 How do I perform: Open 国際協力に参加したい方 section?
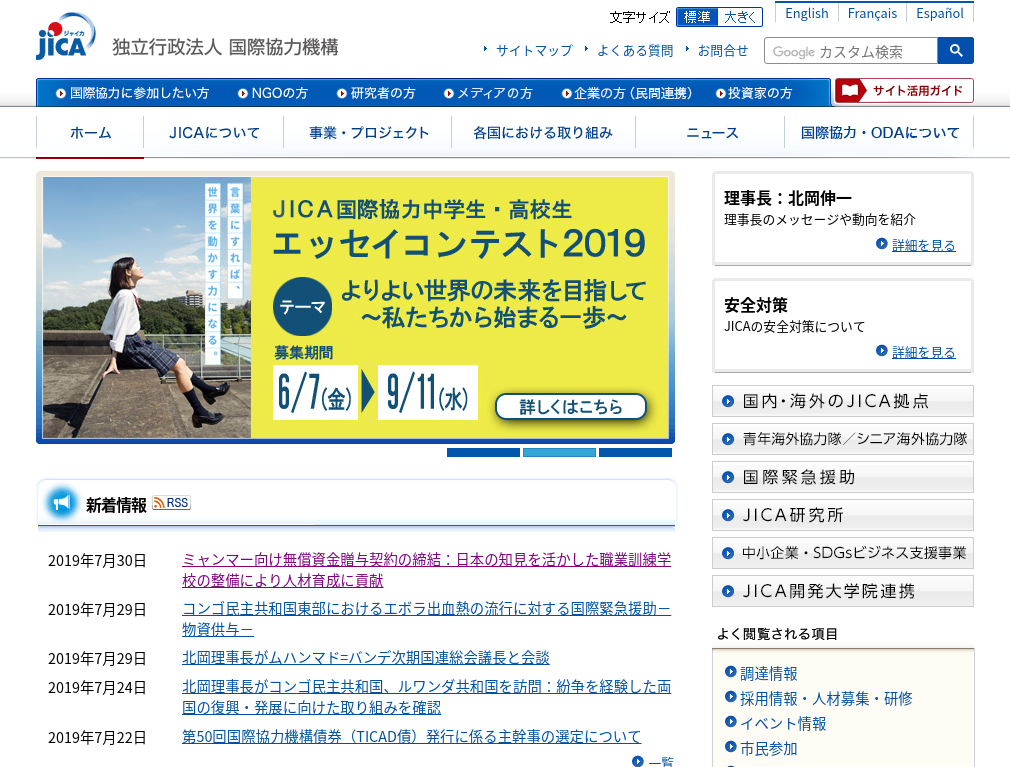133,93
